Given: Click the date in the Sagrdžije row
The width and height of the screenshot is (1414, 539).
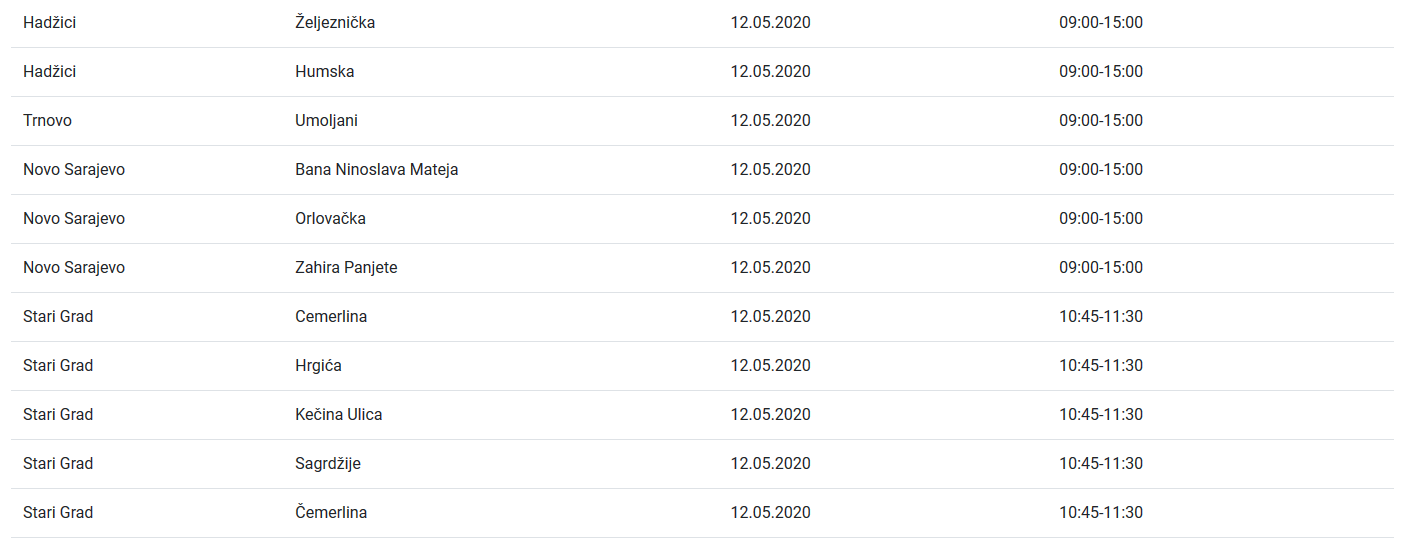Looking at the screenshot, I should pyautogui.click(x=770, y=463).
